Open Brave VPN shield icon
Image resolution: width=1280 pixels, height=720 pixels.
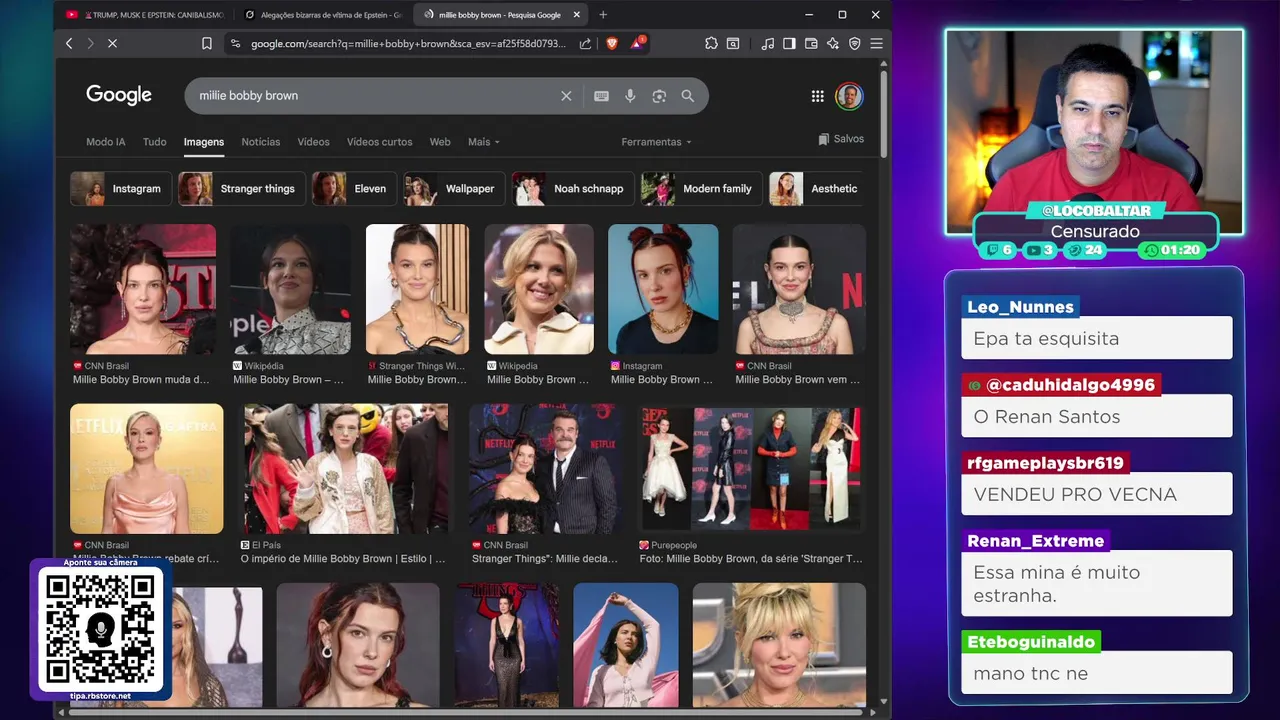pyautogui.click(x=855, y=44)
